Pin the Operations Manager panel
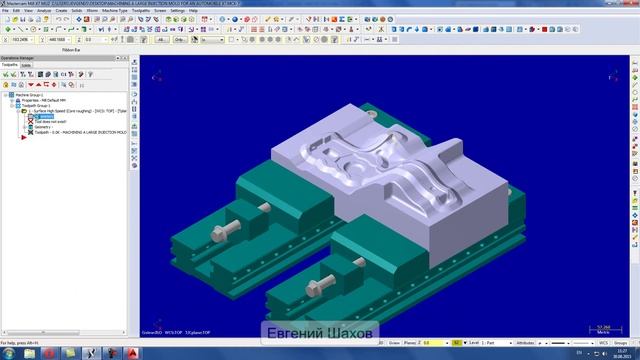The height and width of the screenshot is (360, 640). click(x=118, y=58)
